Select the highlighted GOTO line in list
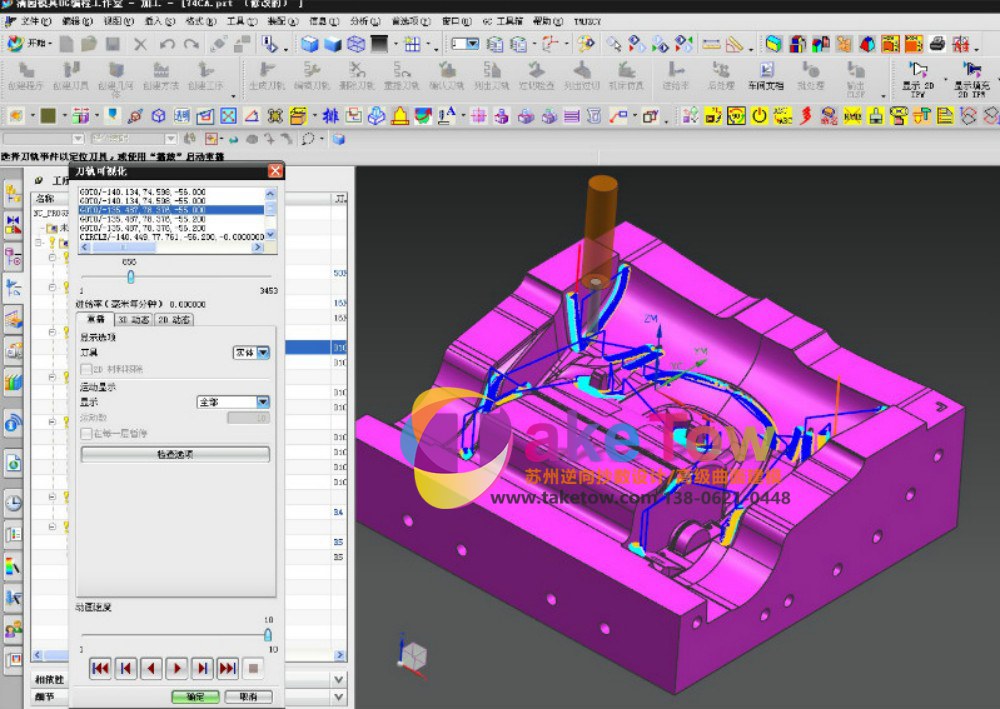1000x709 pixels. [171, 210]
